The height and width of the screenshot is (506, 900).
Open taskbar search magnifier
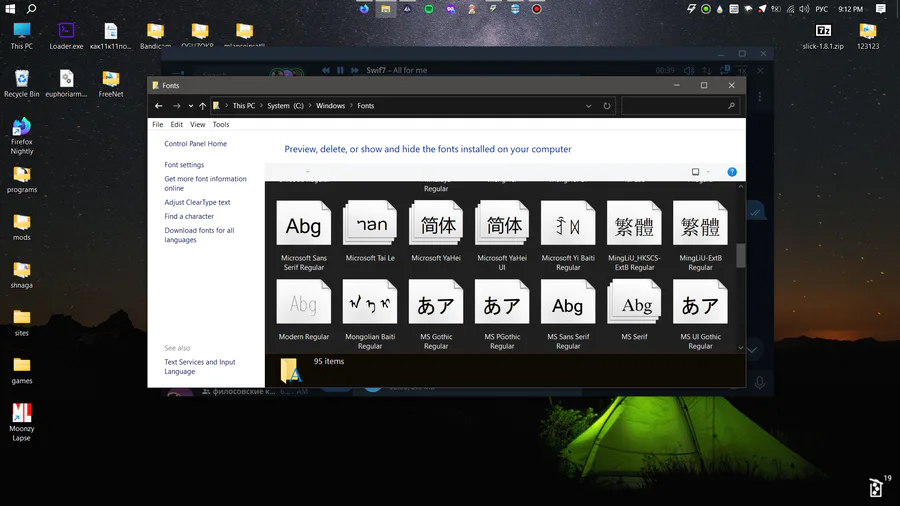(x=32, y=9)
